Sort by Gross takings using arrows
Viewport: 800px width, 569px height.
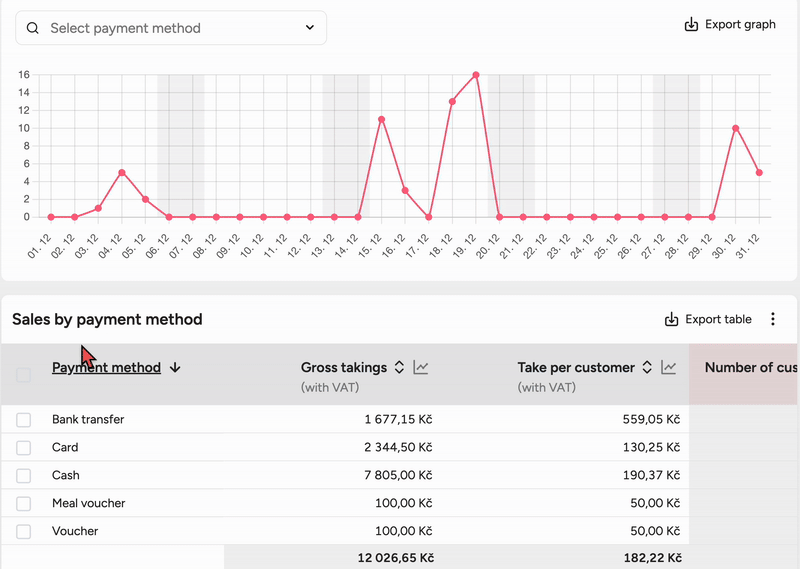coord(399,368)
